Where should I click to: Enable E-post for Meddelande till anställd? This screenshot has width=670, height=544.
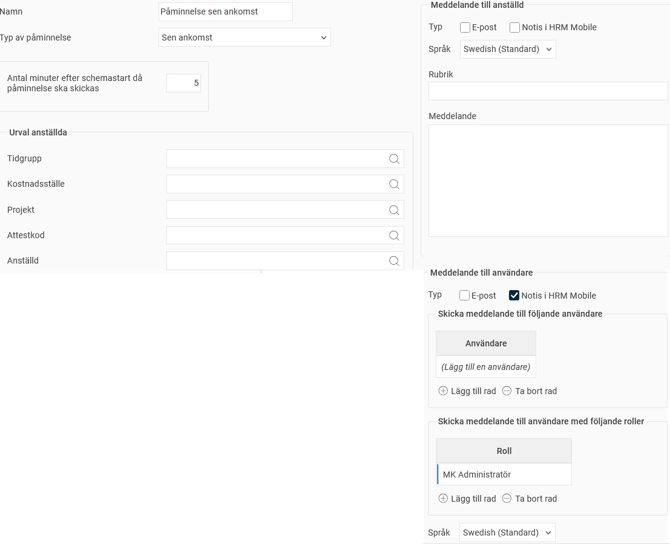[x=465, y=28]
